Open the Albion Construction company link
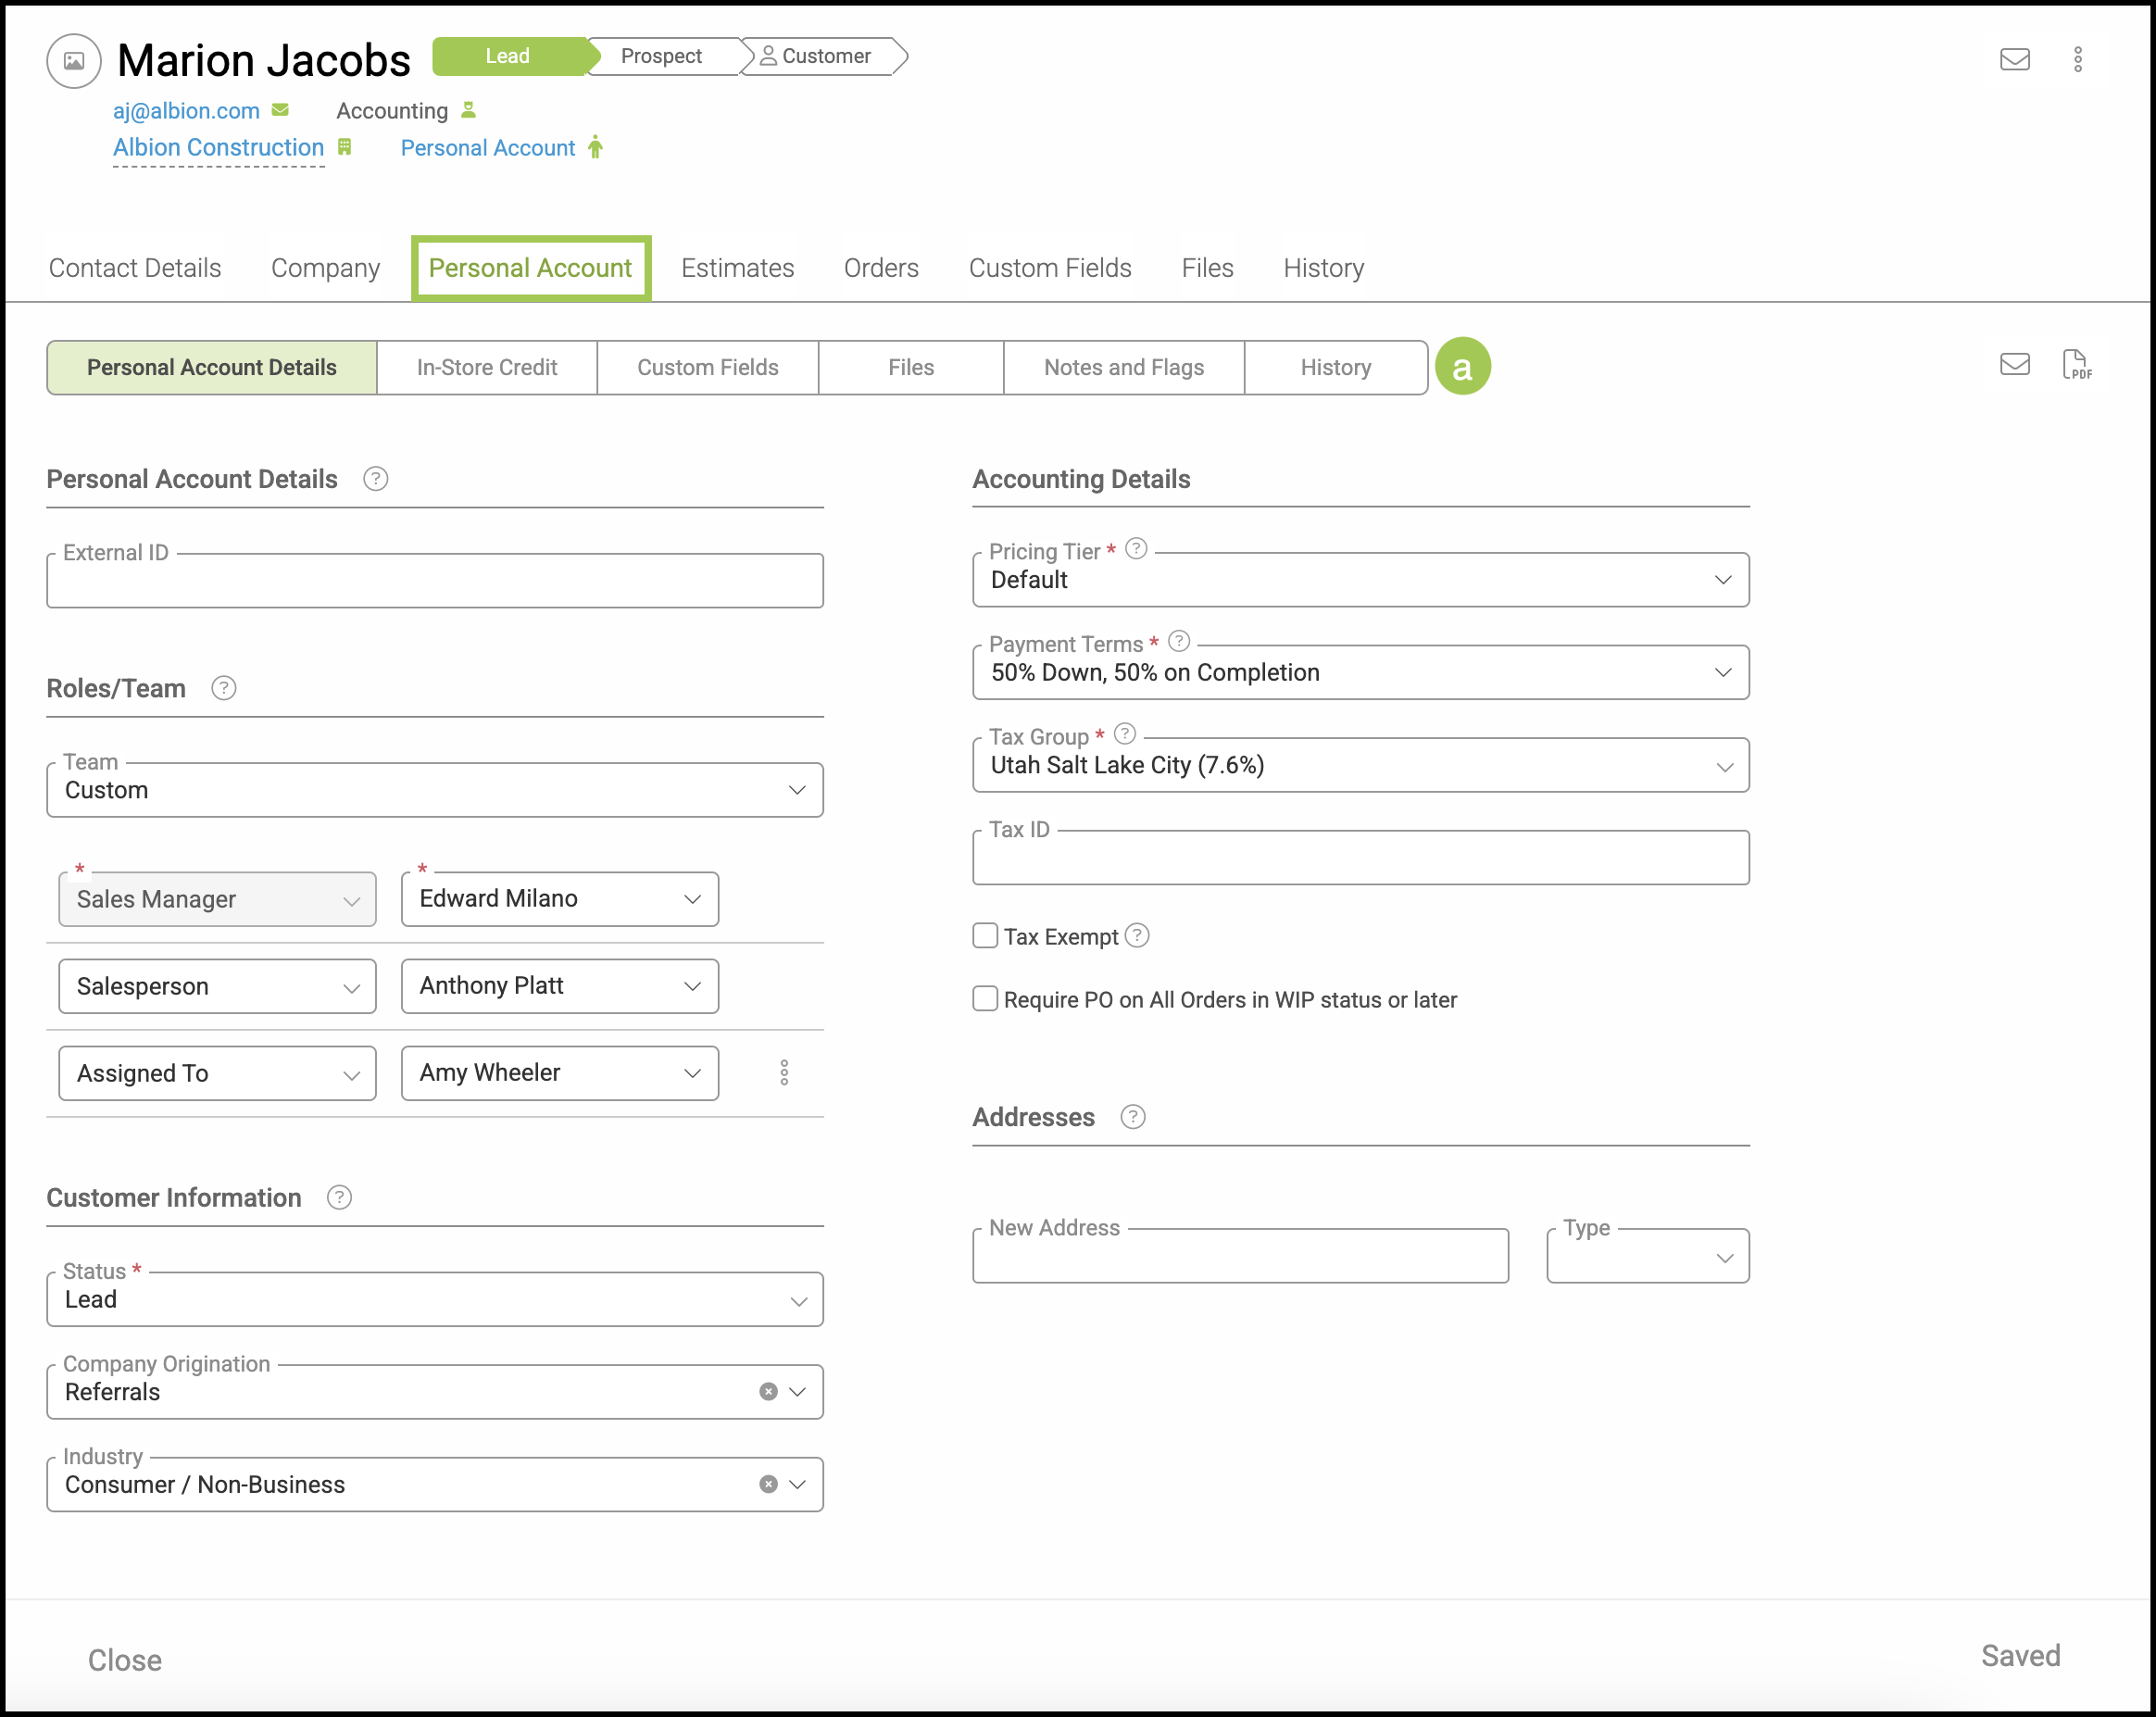 218,147
